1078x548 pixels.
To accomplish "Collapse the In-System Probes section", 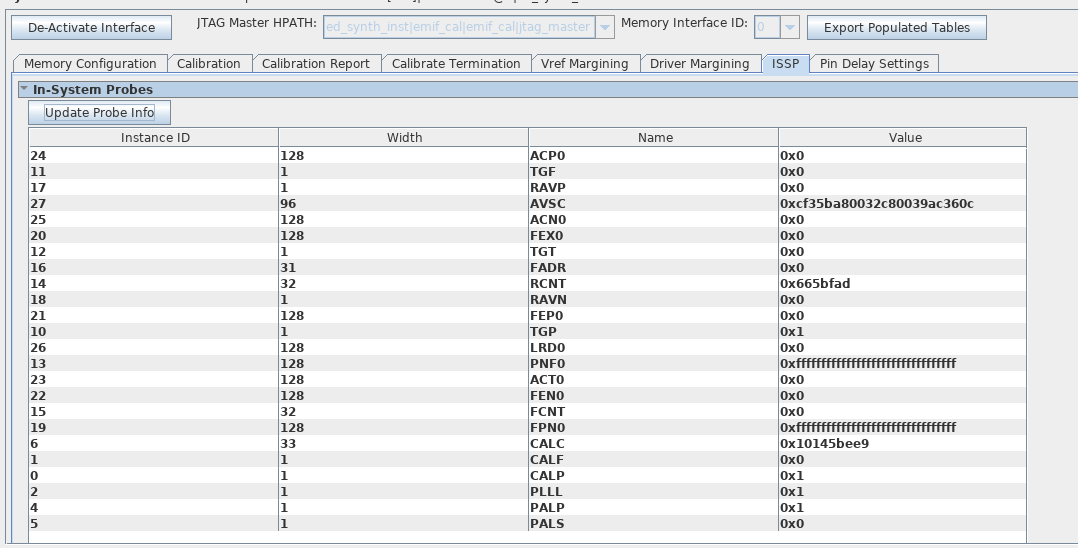I will tap(24, 89).
